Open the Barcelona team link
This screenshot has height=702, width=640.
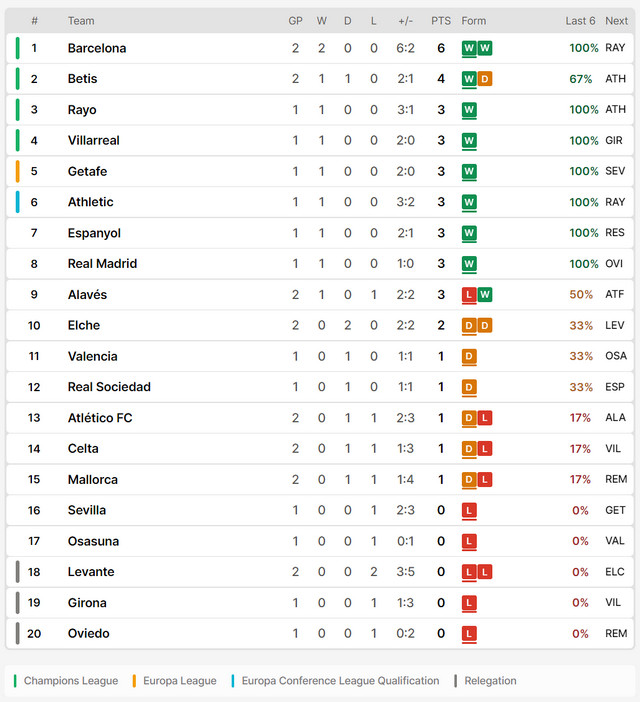(97, 48)
